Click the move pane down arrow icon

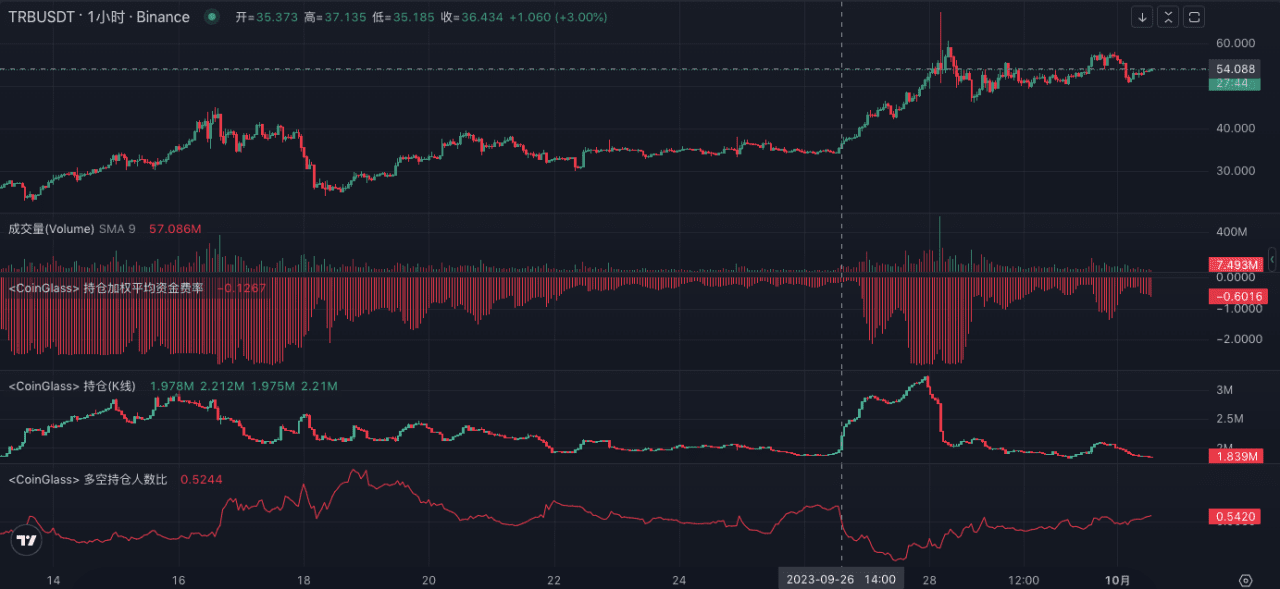click(x=1143, y=17)
